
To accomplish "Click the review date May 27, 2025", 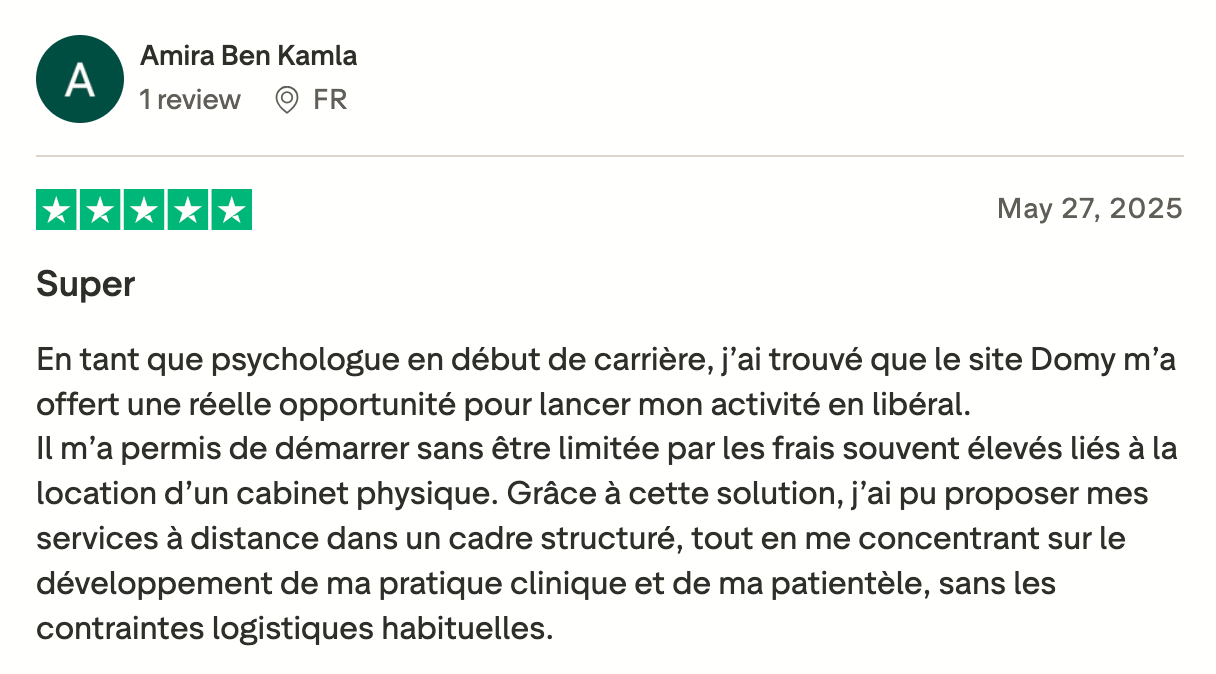I will pos(1089,208).
